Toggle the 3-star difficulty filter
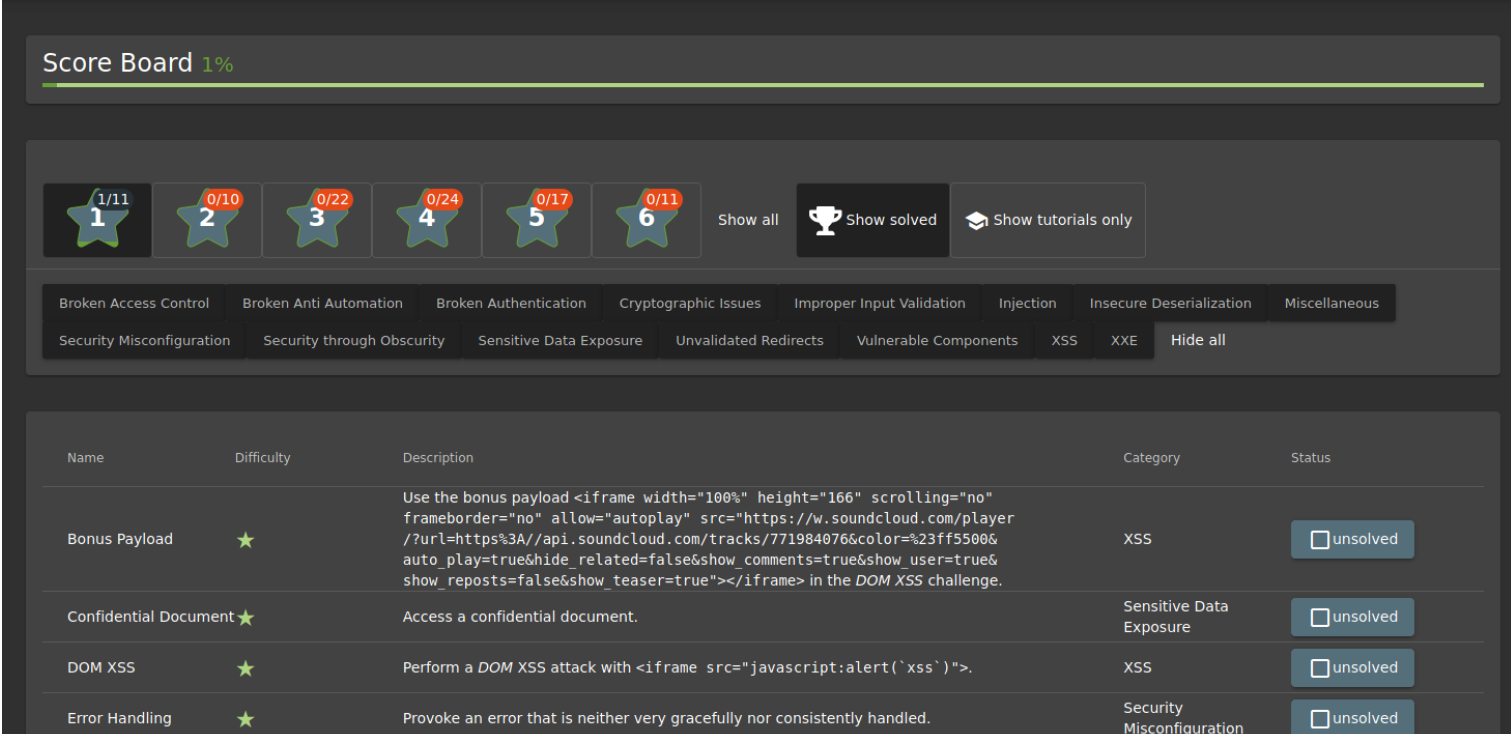 tap(317, 220)
